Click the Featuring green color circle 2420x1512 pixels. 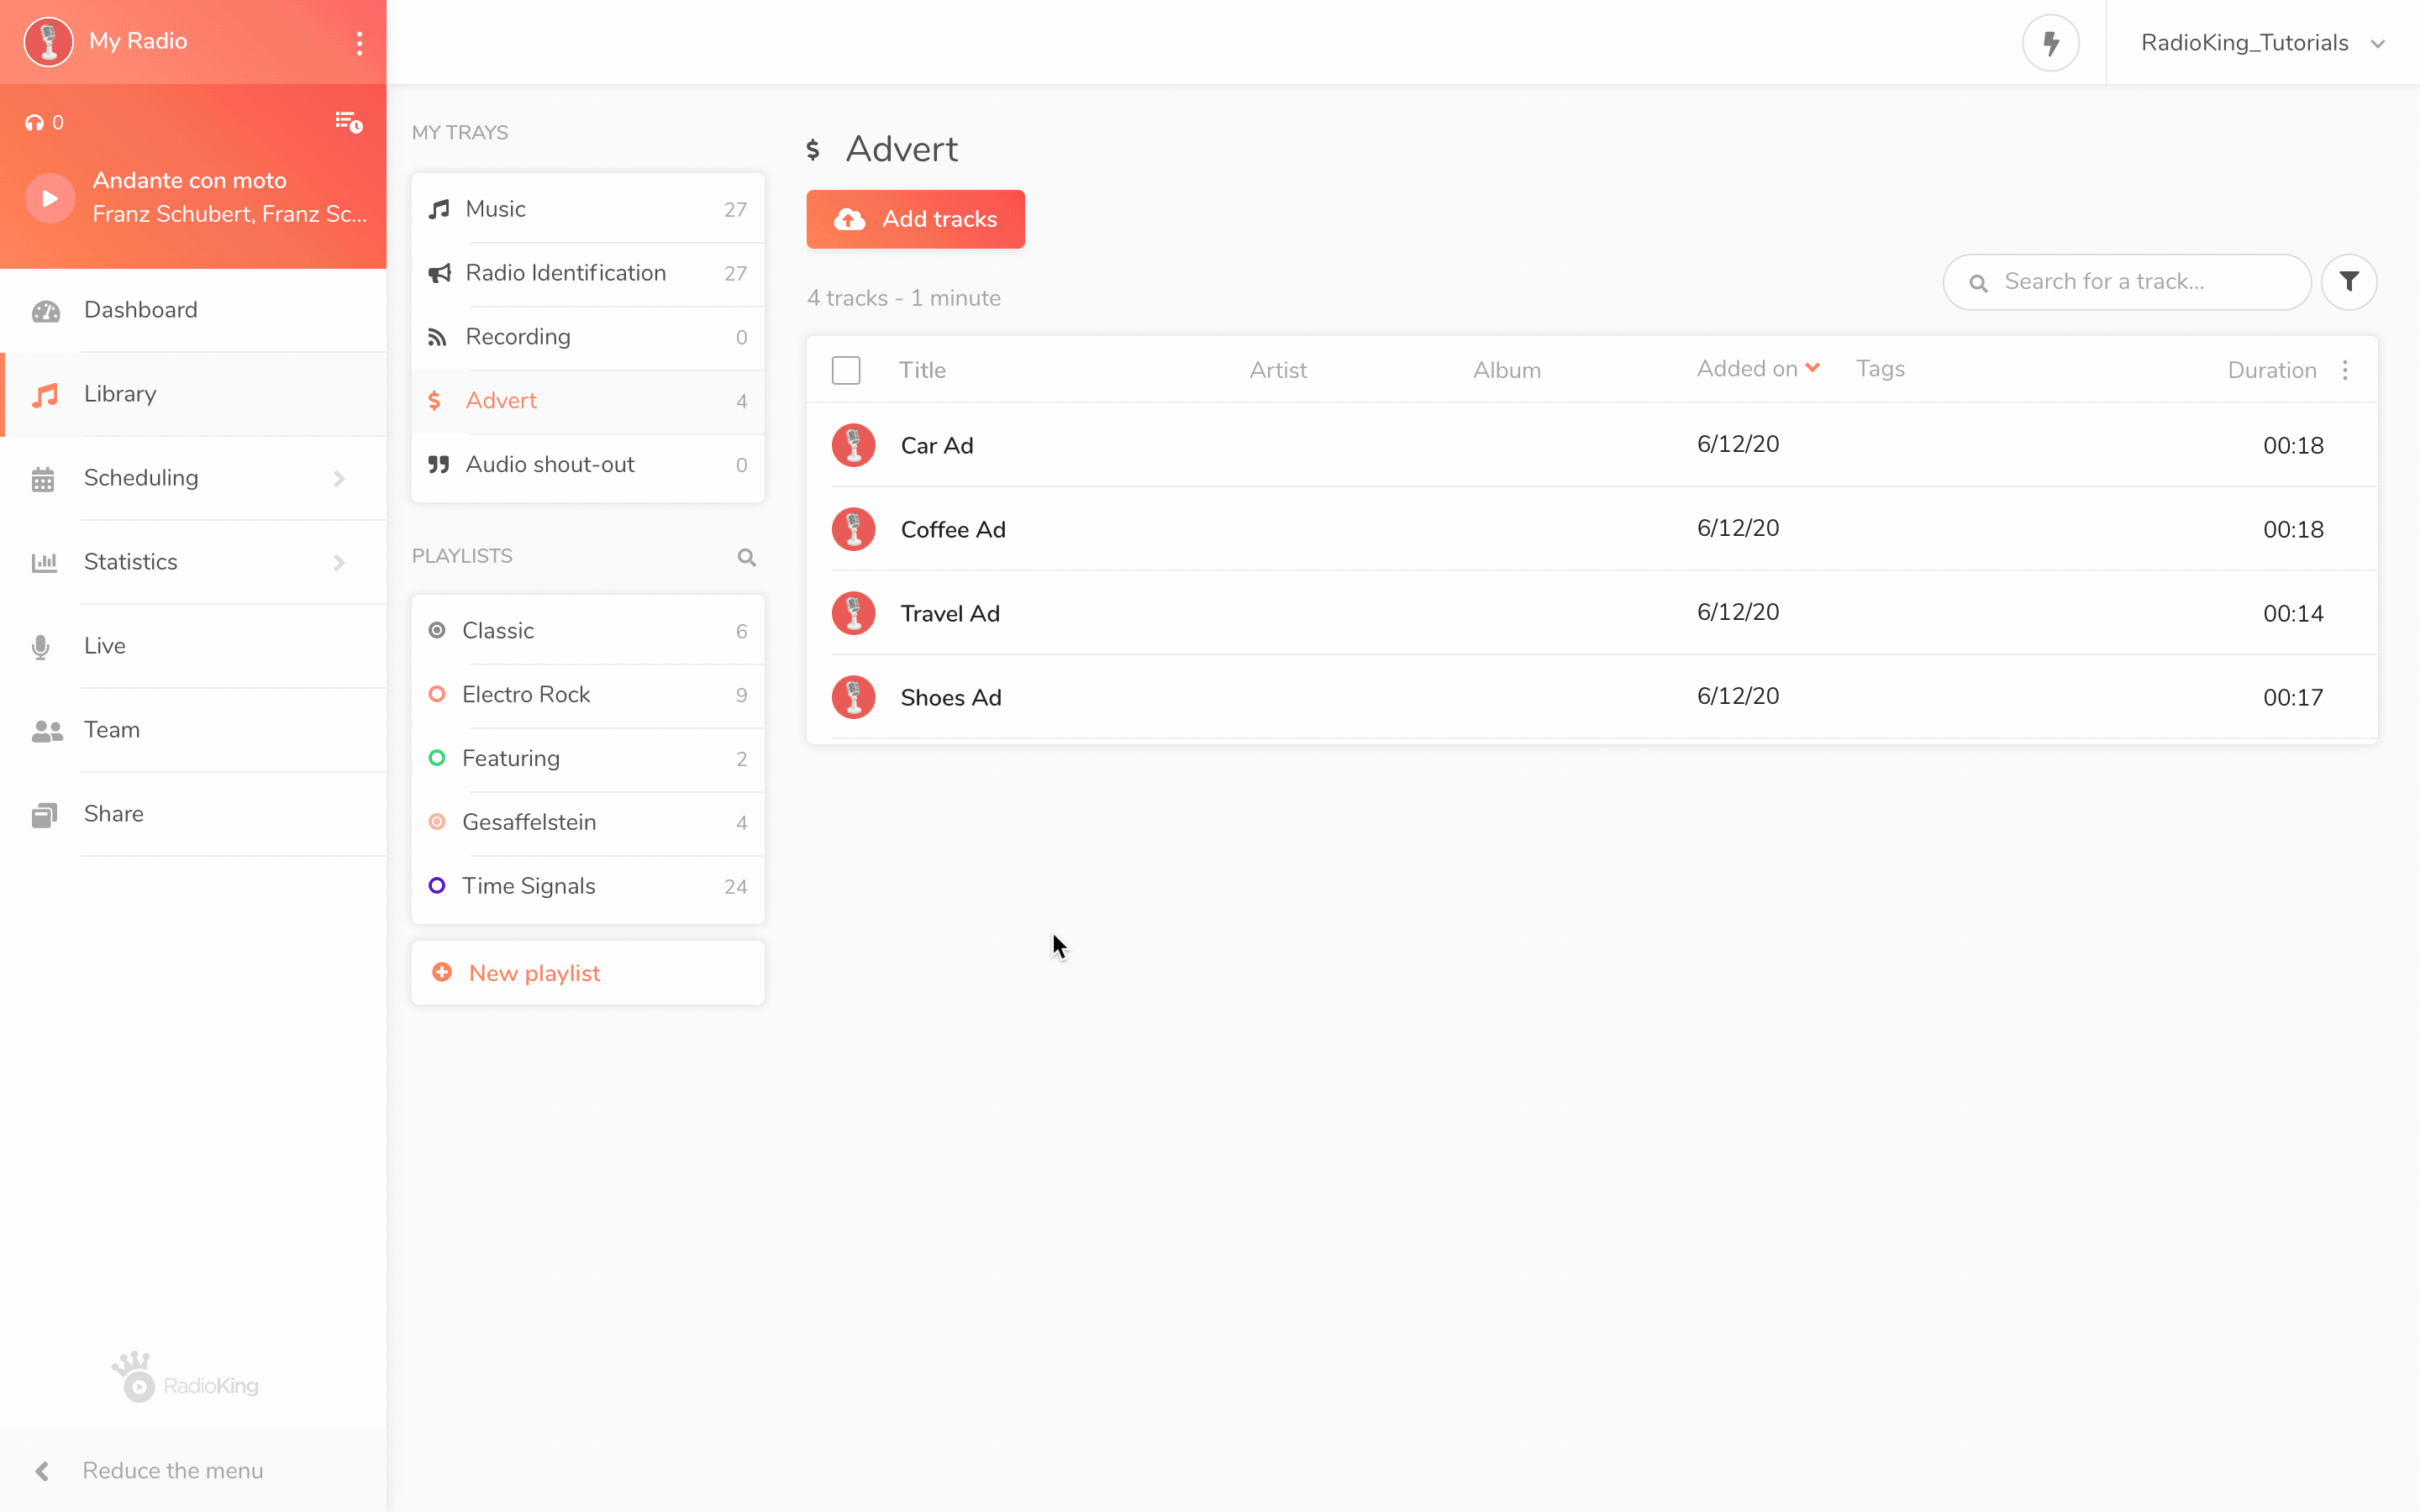point(437,758)
